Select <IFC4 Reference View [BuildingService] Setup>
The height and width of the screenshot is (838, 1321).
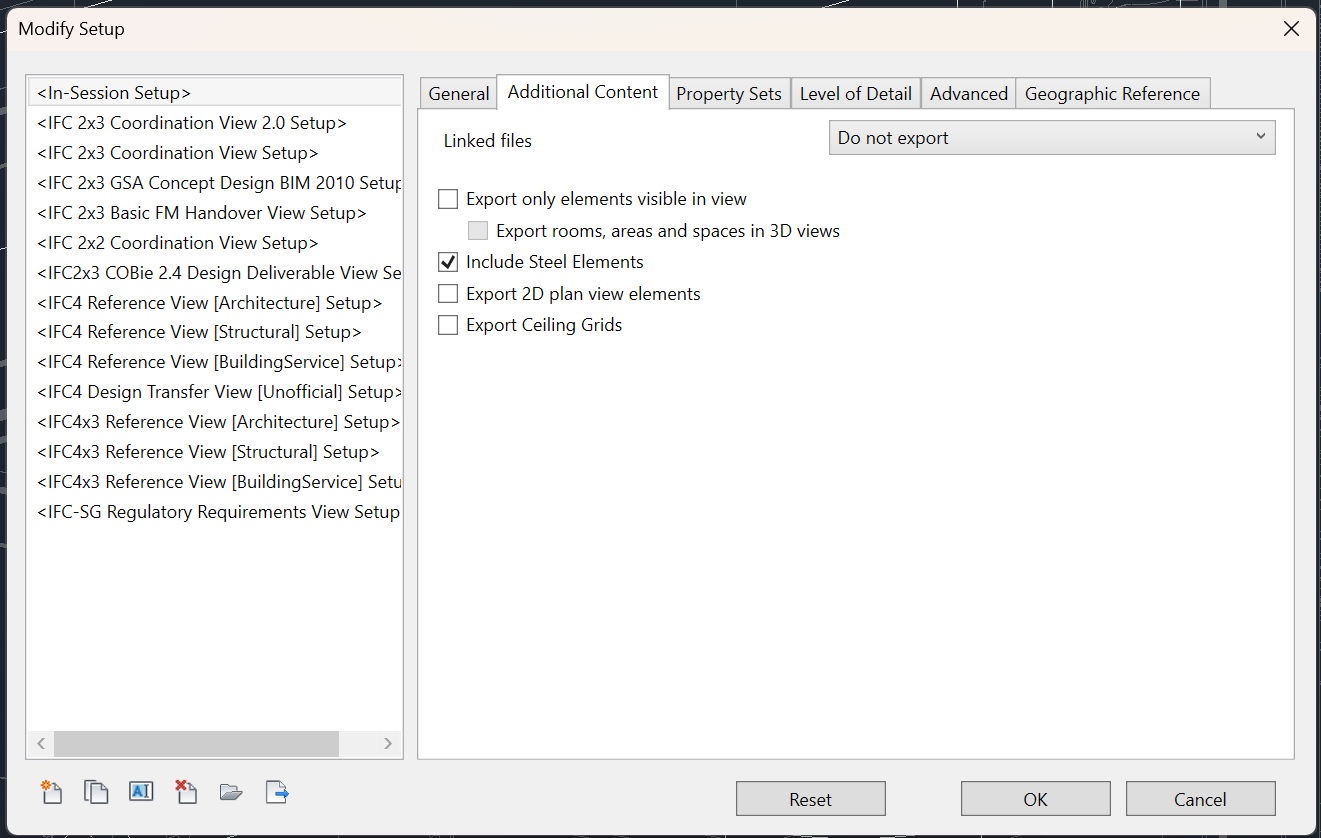coord(215,362)
